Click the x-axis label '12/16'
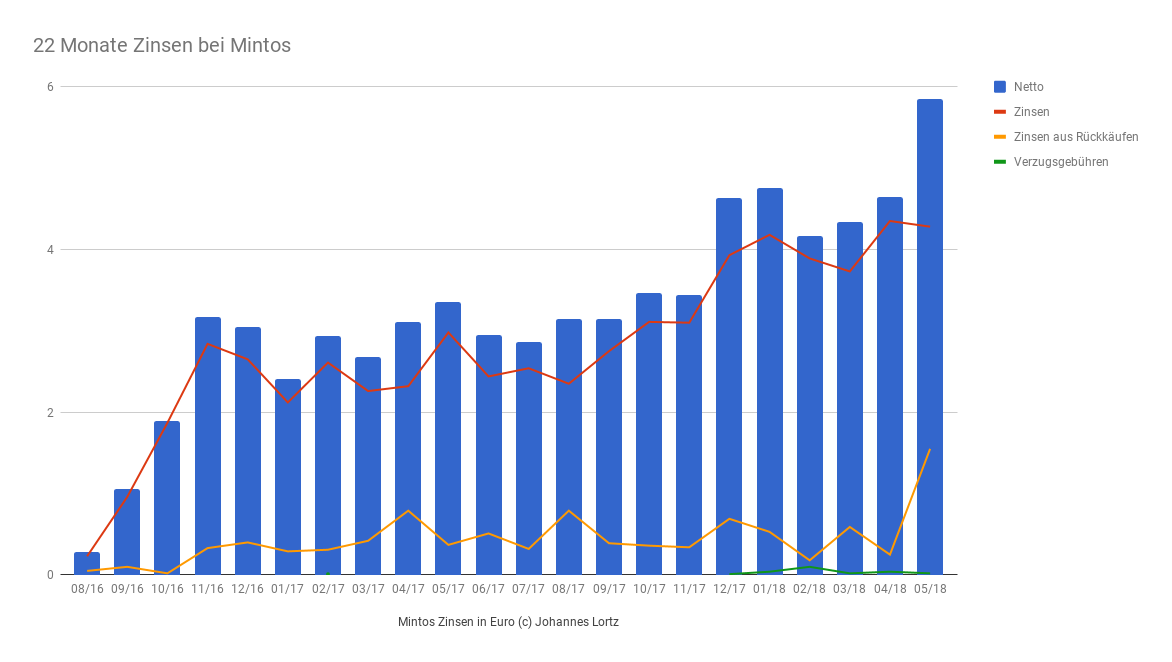The image size is (1172, 662). (247, 589)
